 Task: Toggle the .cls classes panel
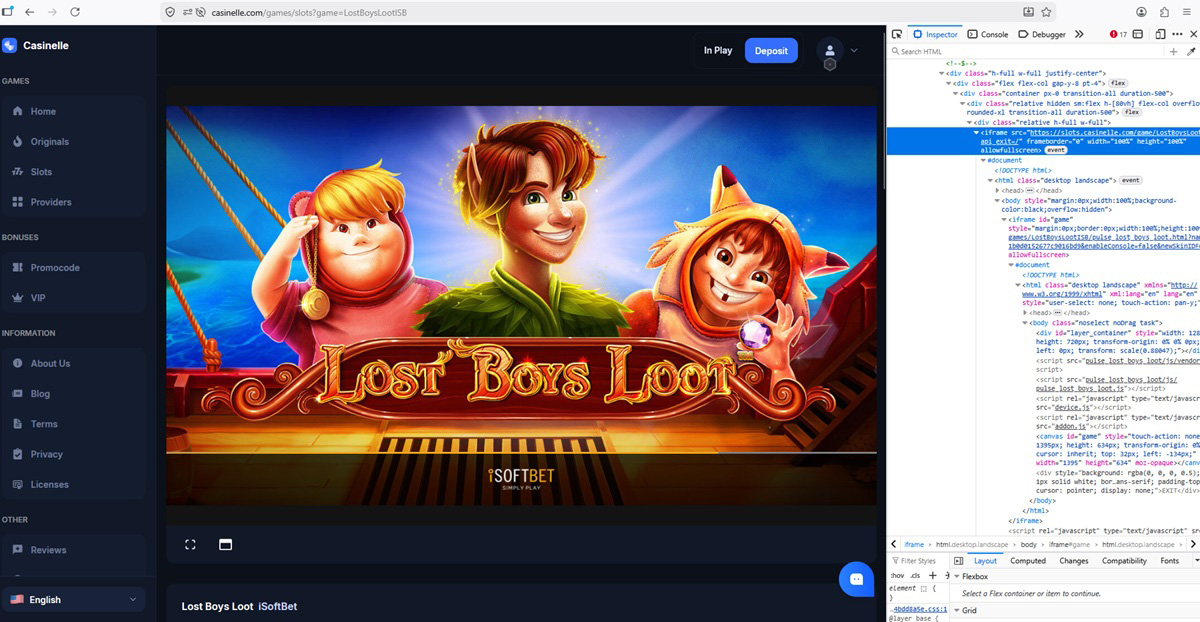point(915,575)
